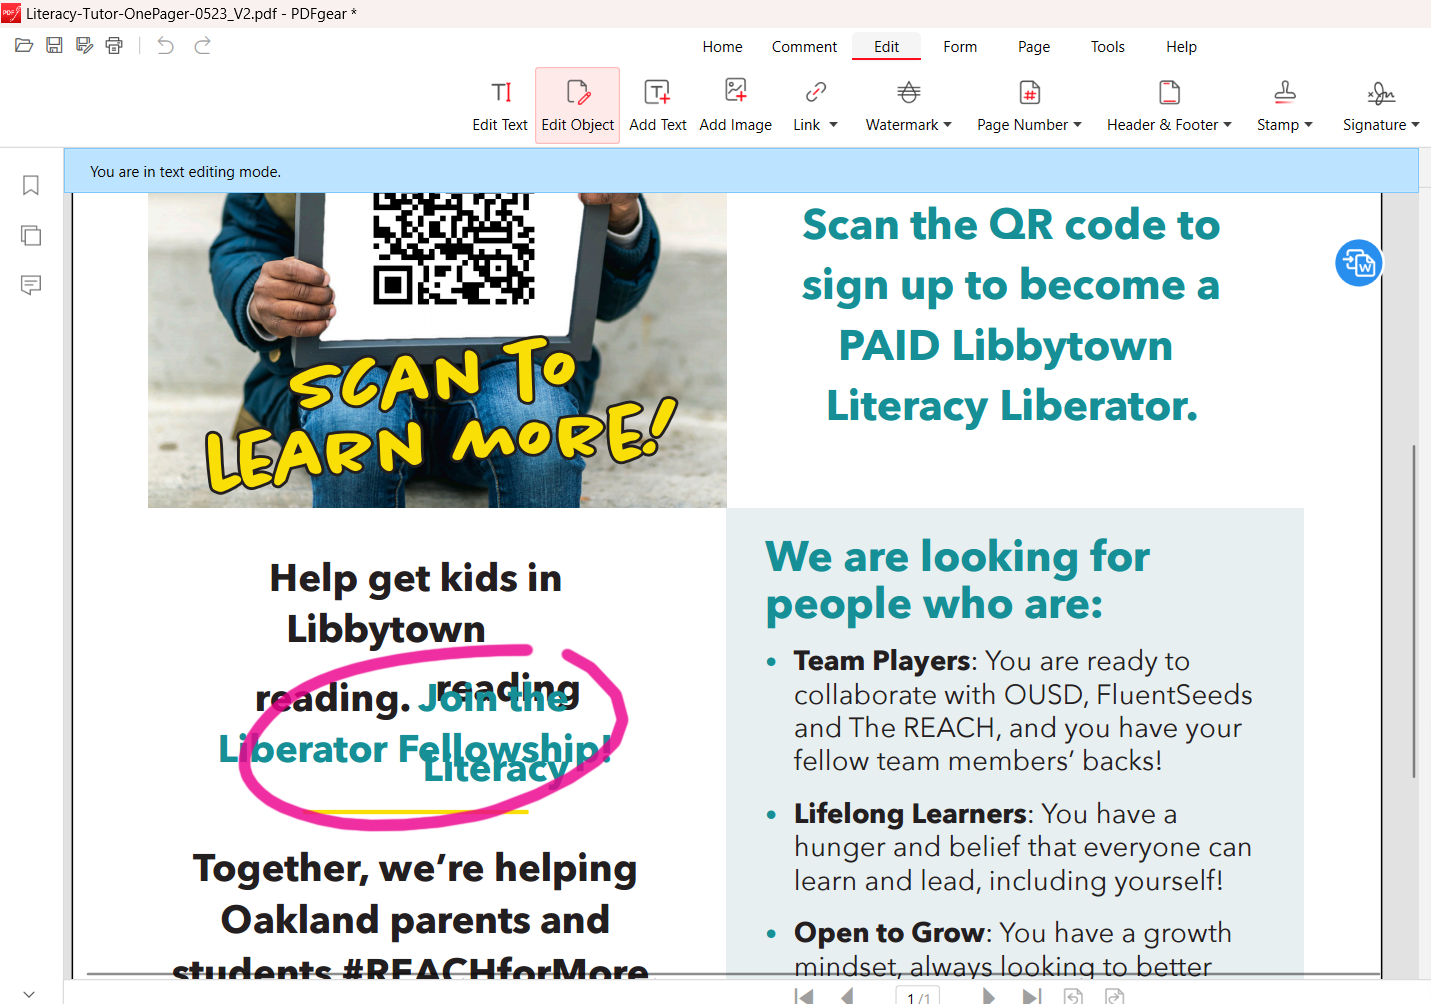Click 'We are looking for' heading
The height and width of the screenshot is (1004, 1431).
[x=958, y=556]
